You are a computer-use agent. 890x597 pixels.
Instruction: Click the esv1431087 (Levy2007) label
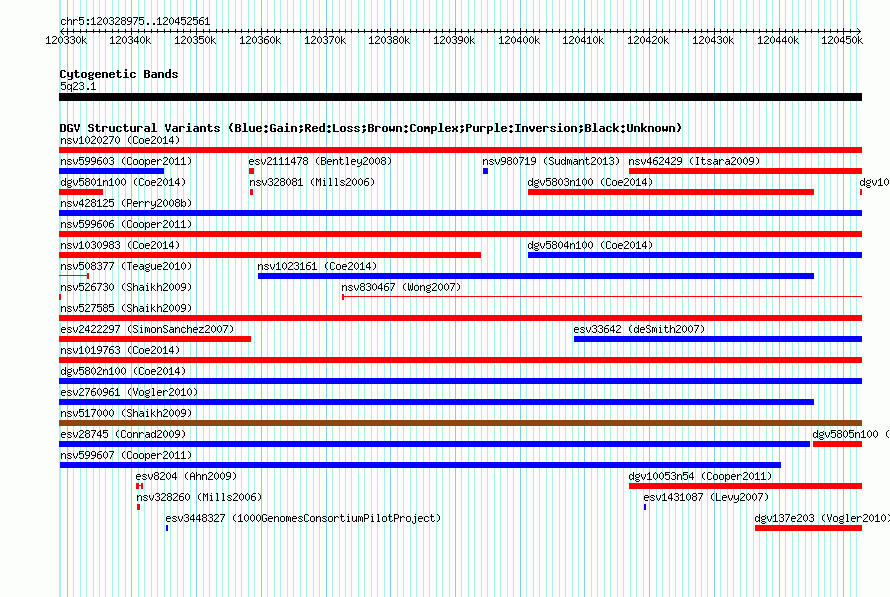[x=706, y=497]
